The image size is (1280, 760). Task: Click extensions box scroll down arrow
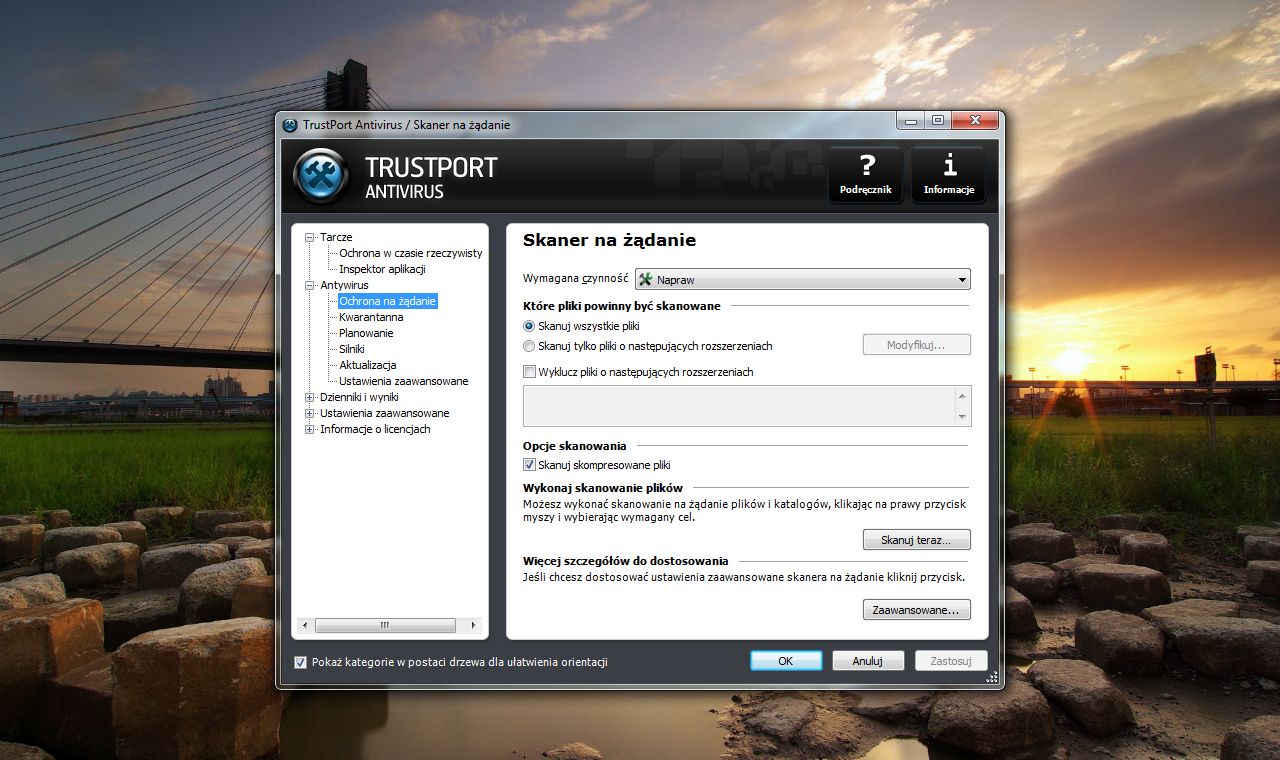[x=962, y=417]
